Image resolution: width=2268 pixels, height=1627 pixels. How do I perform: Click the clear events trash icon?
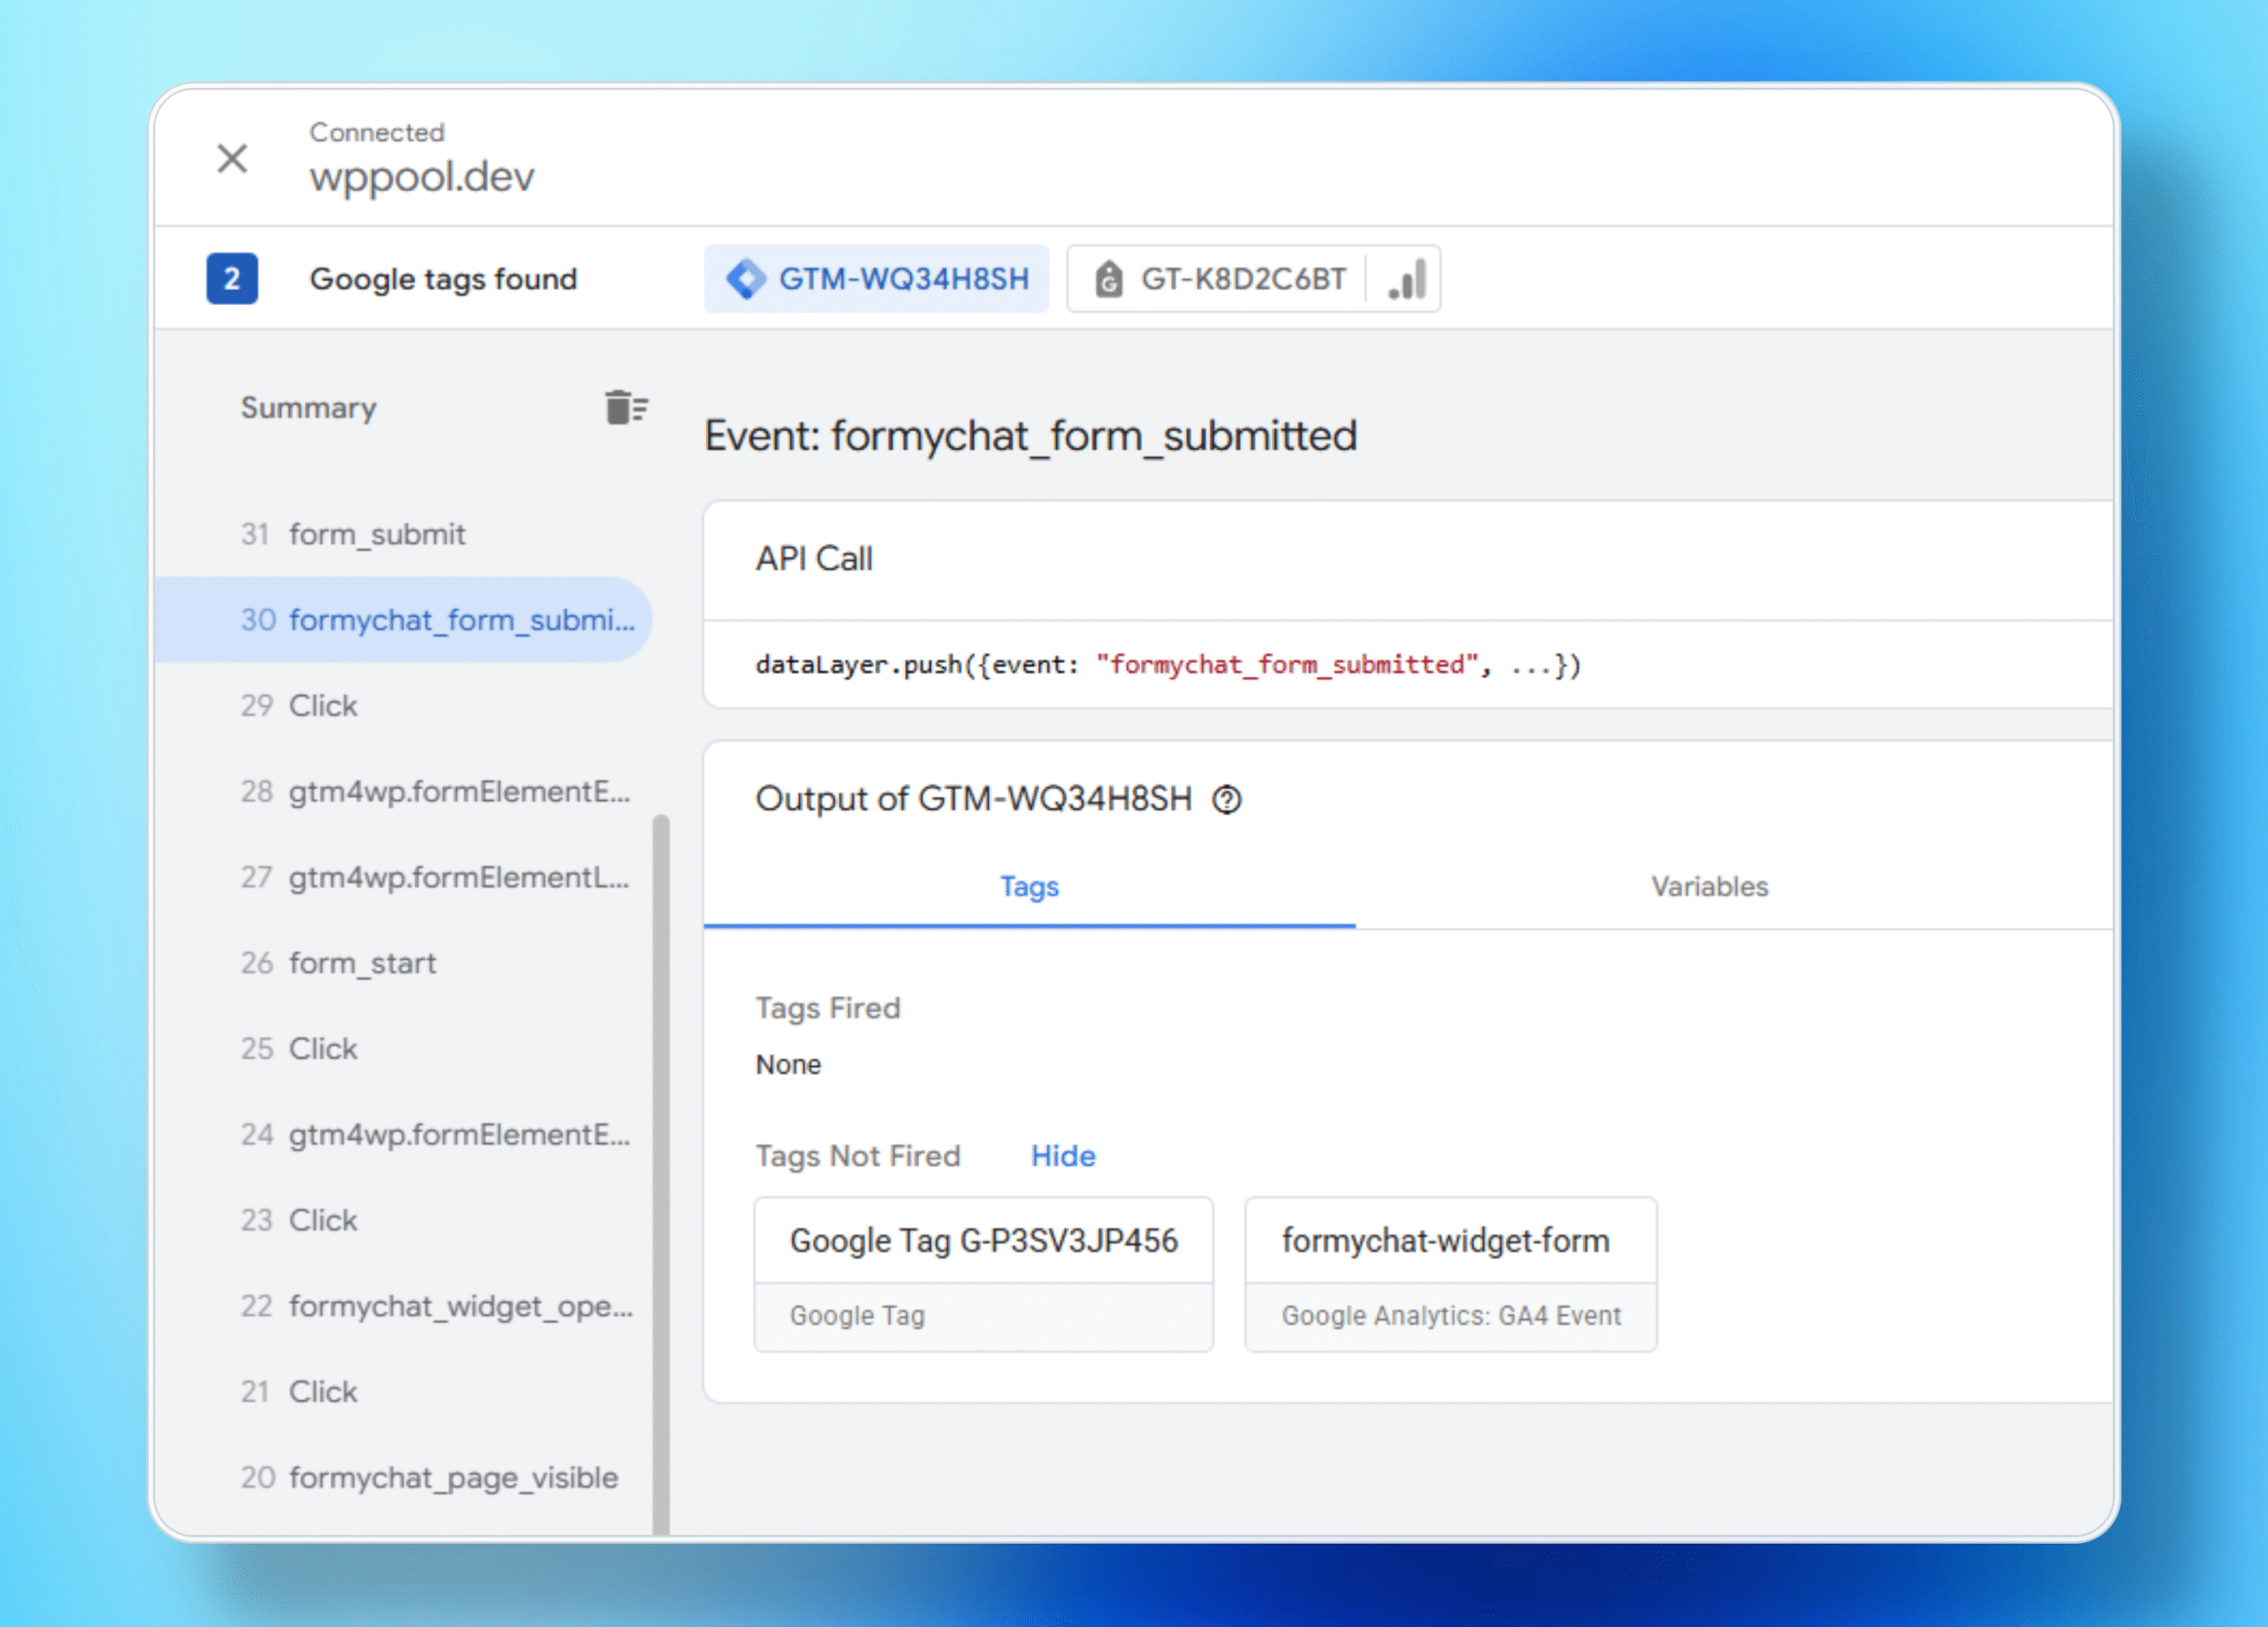point(626,407)
